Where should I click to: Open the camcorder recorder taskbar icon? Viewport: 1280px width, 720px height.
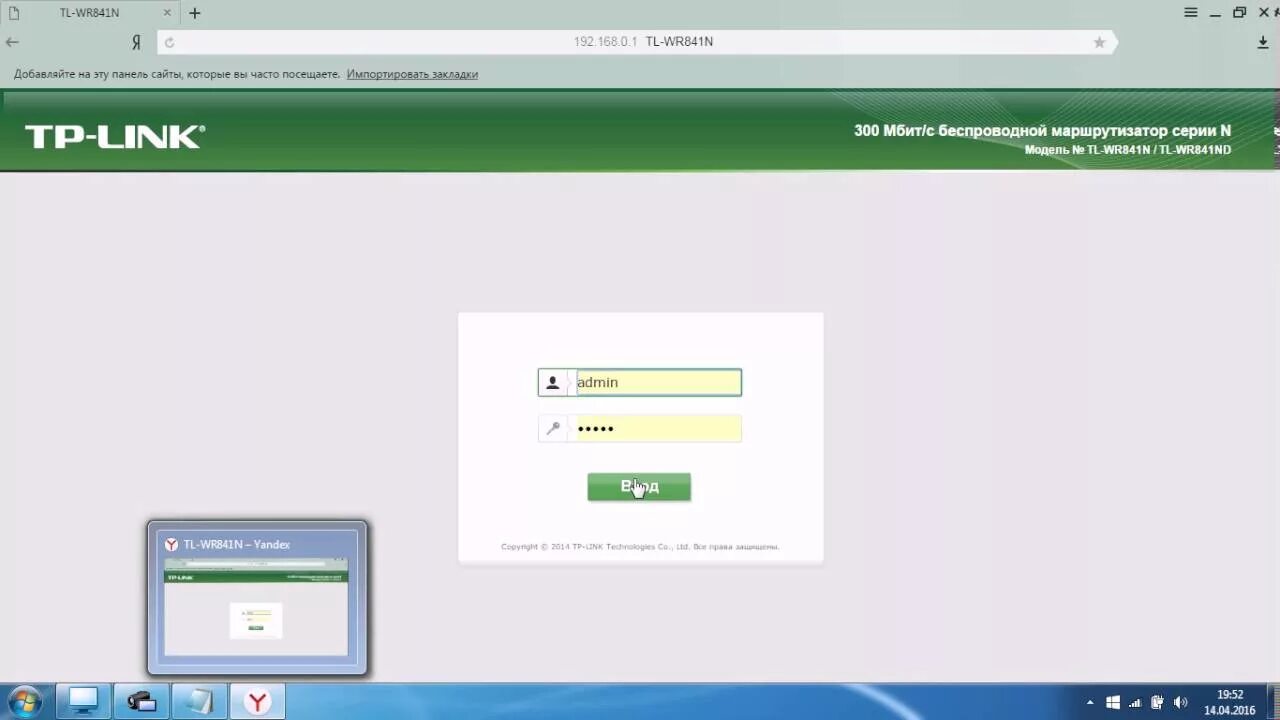[x=141, y=701]
